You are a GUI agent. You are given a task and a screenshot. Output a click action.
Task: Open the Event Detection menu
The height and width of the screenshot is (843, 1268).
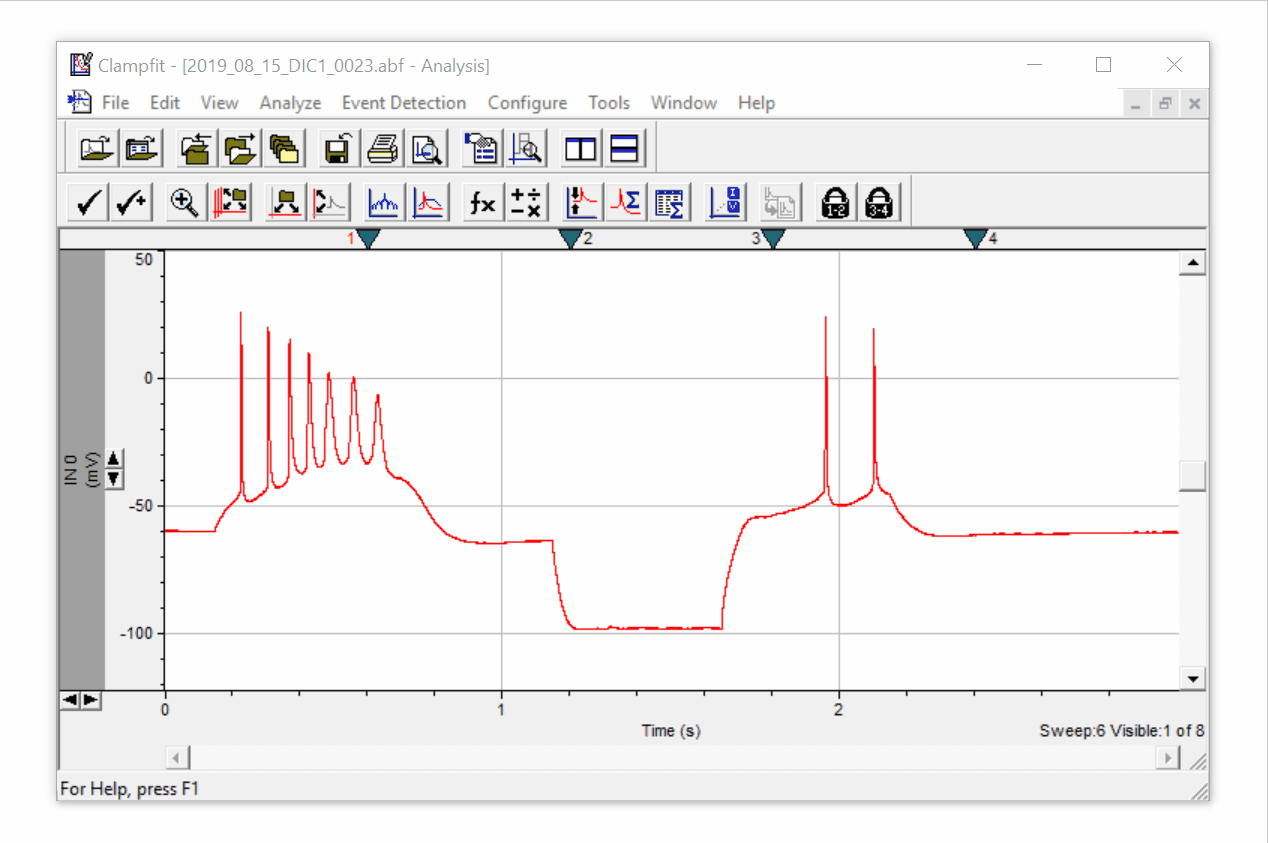point(404,102)
